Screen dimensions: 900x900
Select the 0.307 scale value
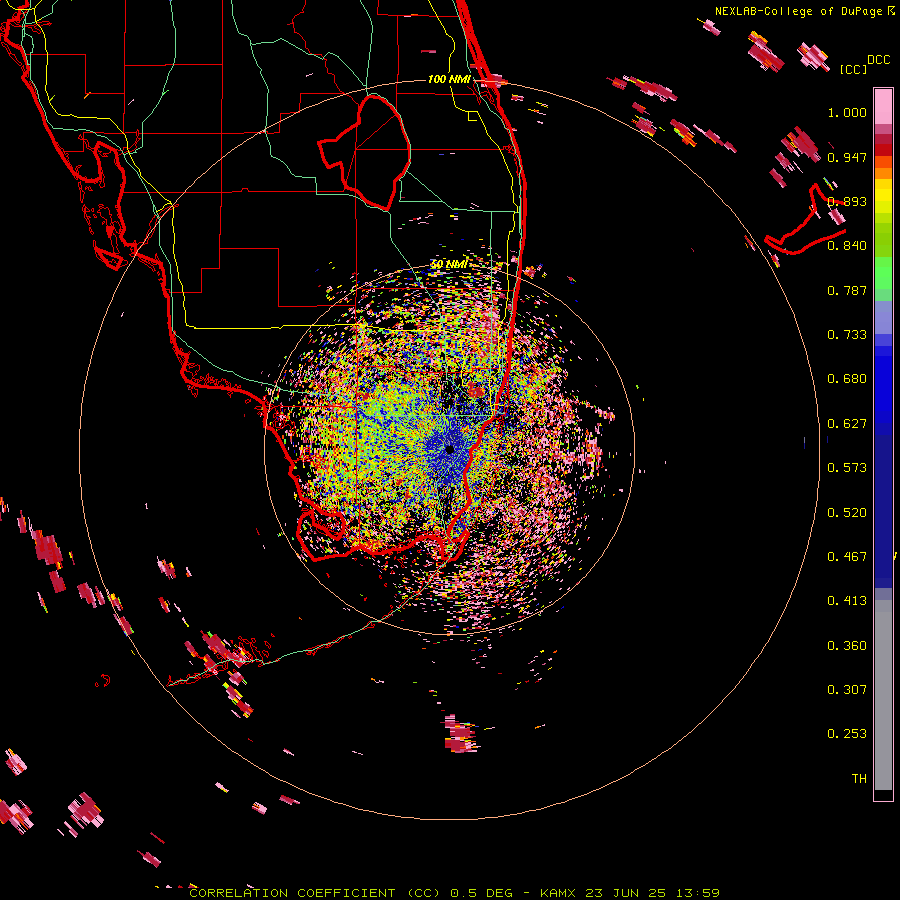(847, 690)
